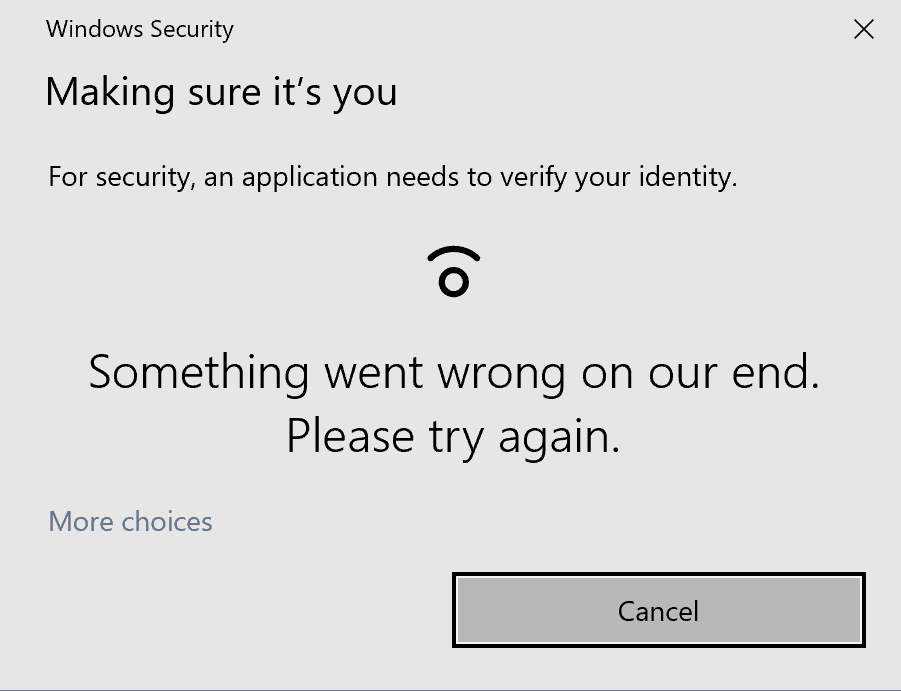Select the Making sure it's you heading
Screen dimensions: 901x691
pos(221,91)
